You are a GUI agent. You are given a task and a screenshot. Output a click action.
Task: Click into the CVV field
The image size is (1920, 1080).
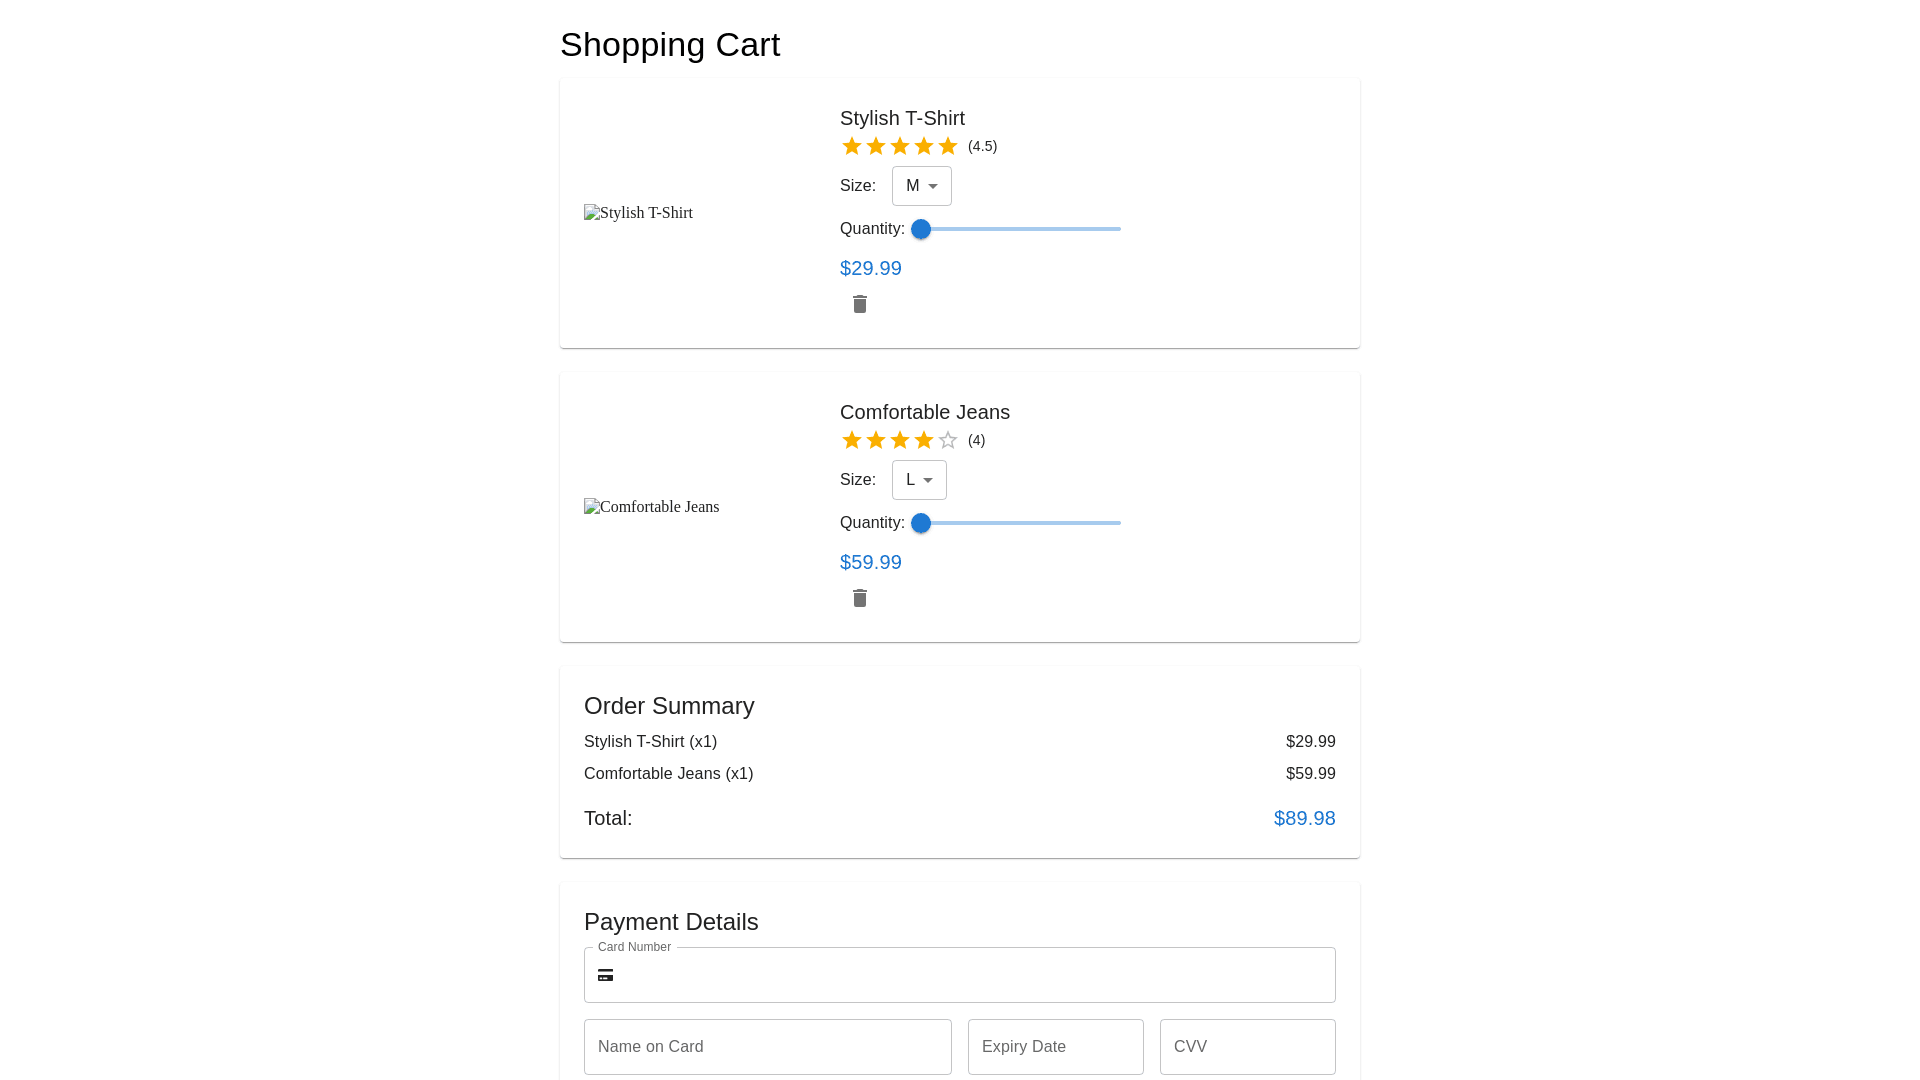click(x=1247, y=1047)
